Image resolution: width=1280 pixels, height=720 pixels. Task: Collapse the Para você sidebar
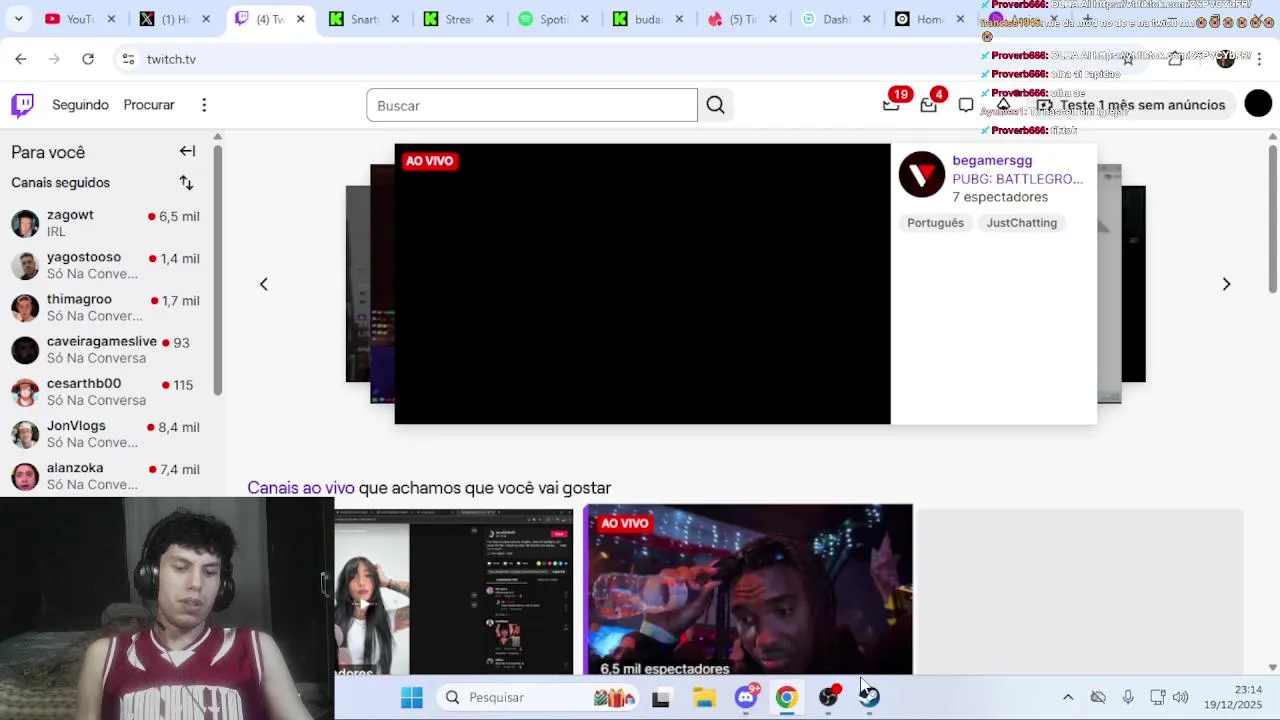click(x=187, y=151)
